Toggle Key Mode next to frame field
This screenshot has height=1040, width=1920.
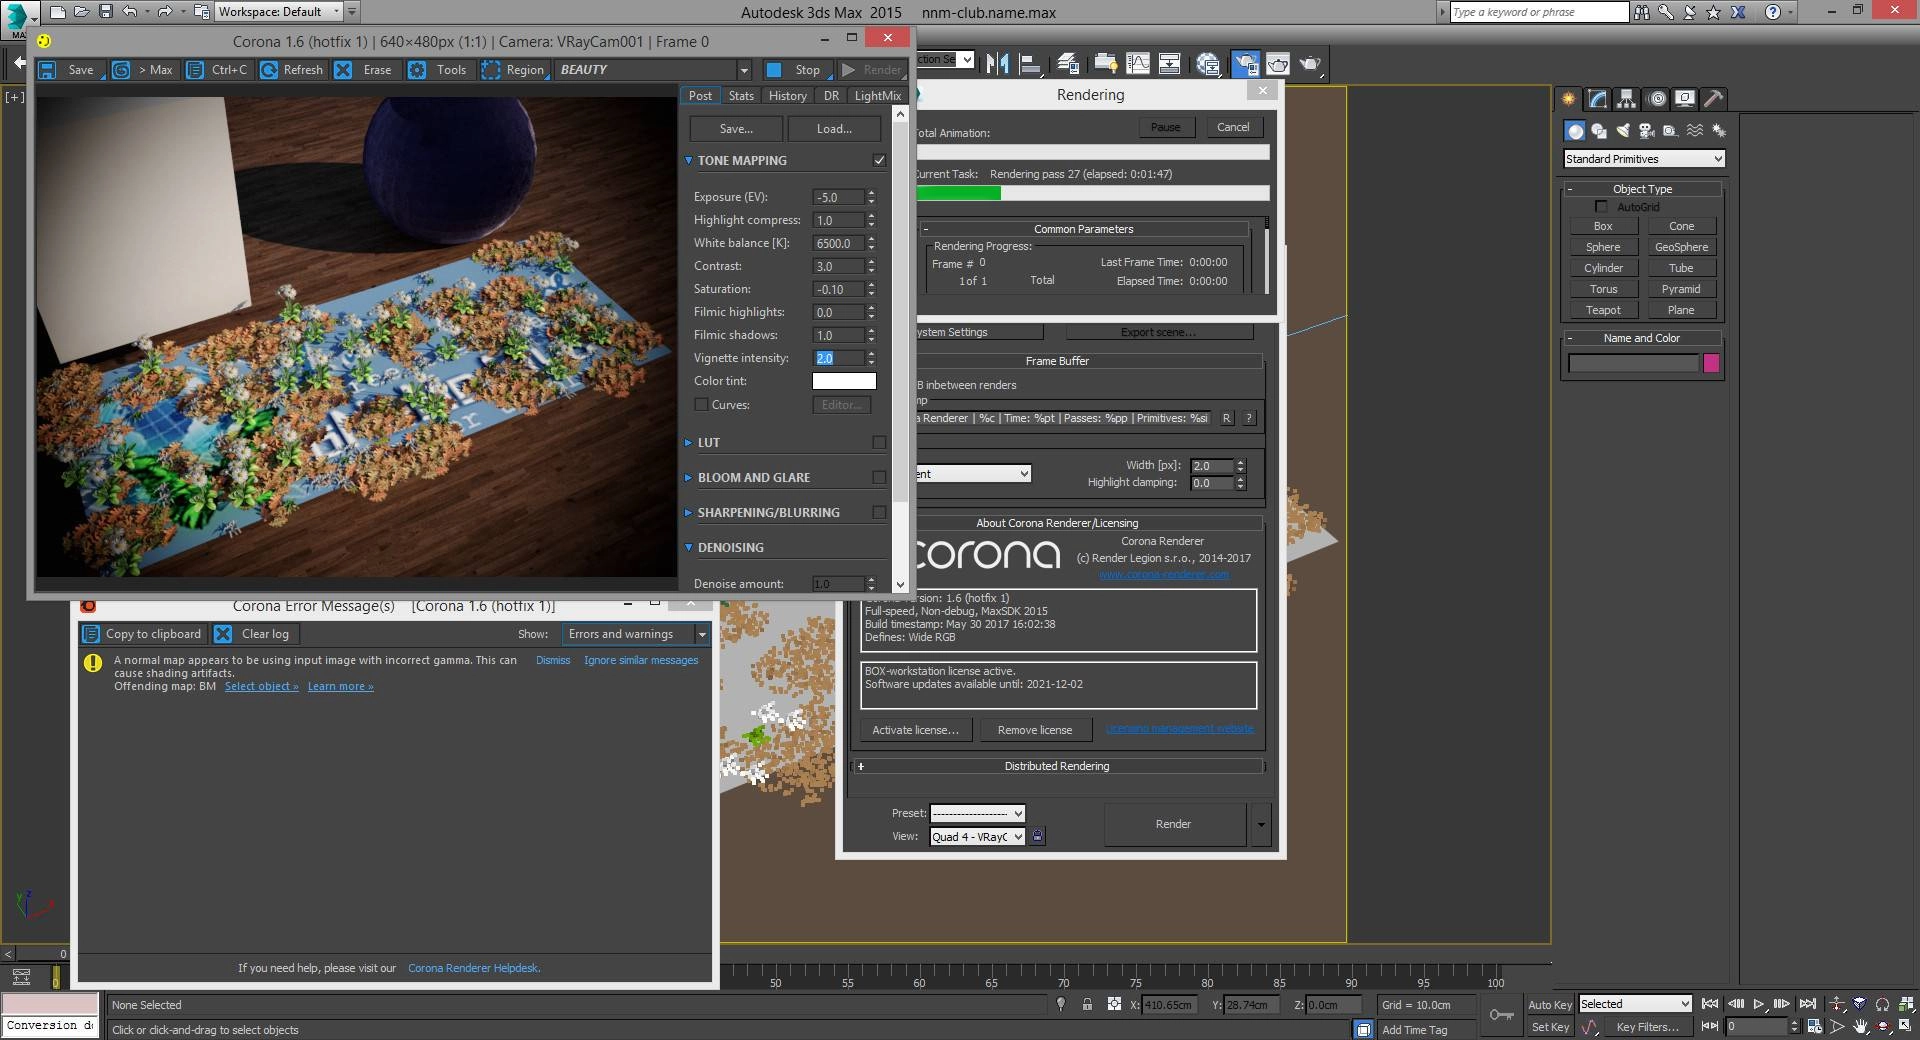coord(1710,1026)
